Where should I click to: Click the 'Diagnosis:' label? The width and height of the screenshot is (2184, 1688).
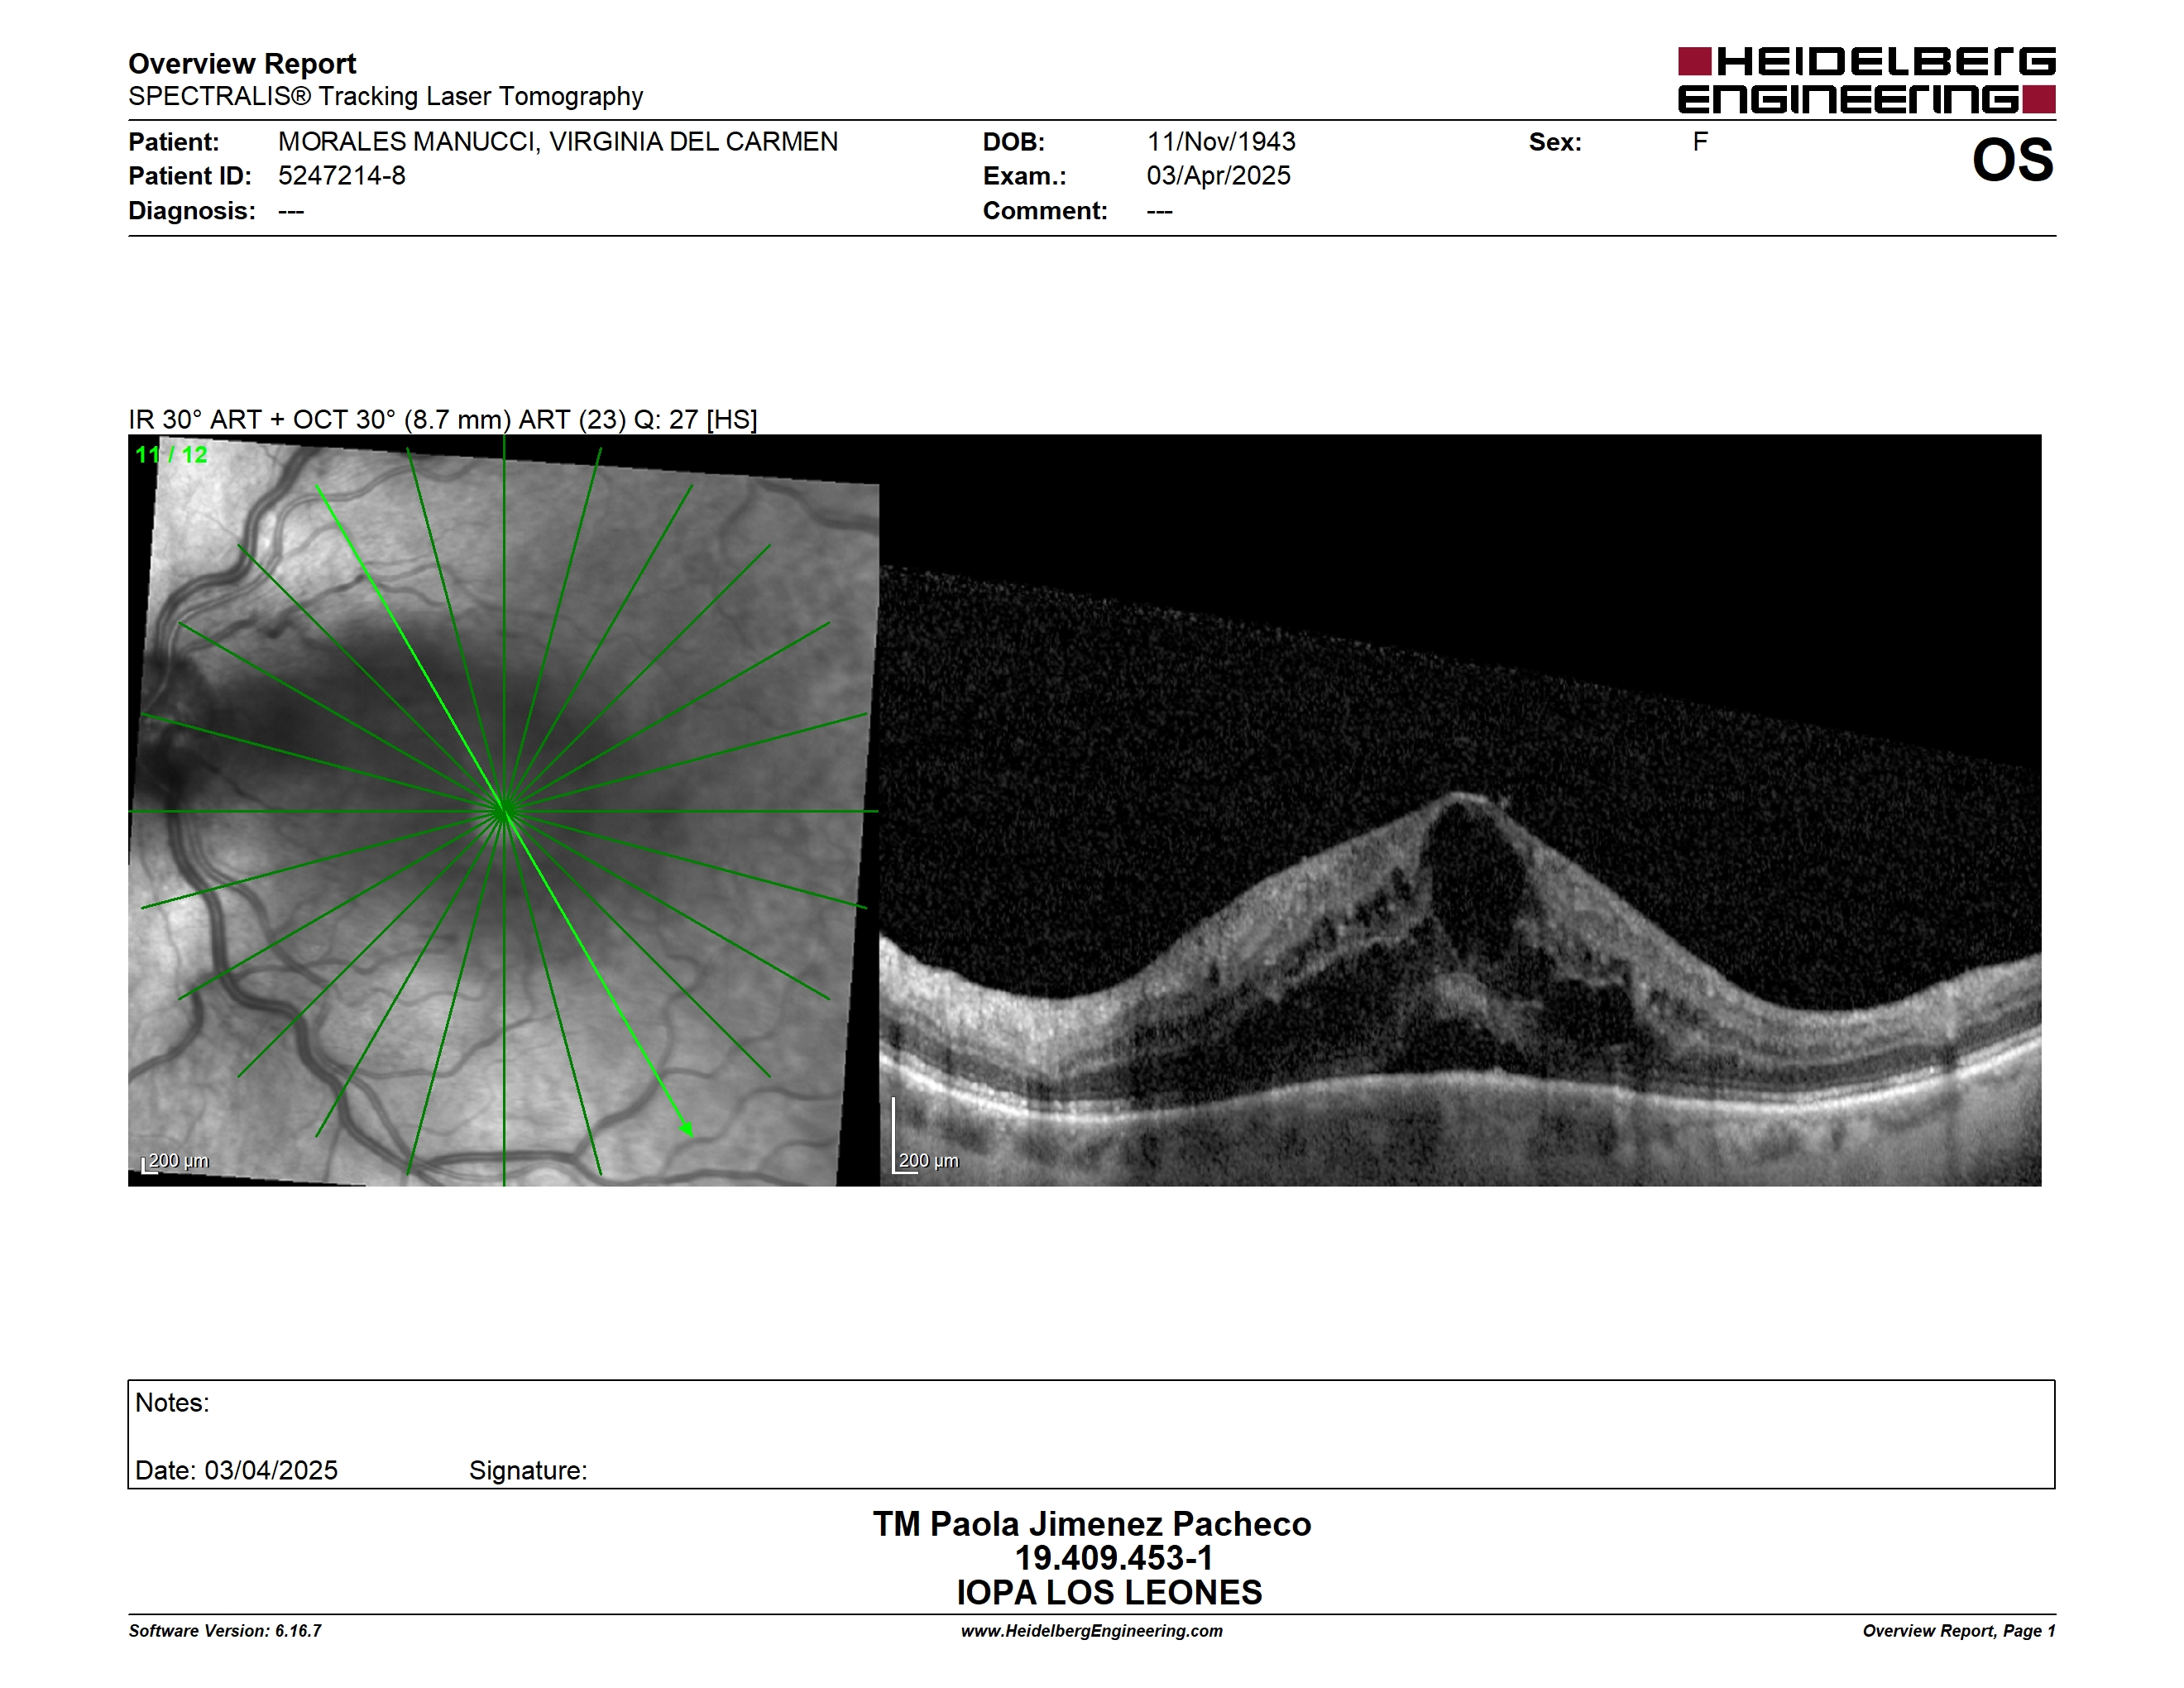coord(192,211)
